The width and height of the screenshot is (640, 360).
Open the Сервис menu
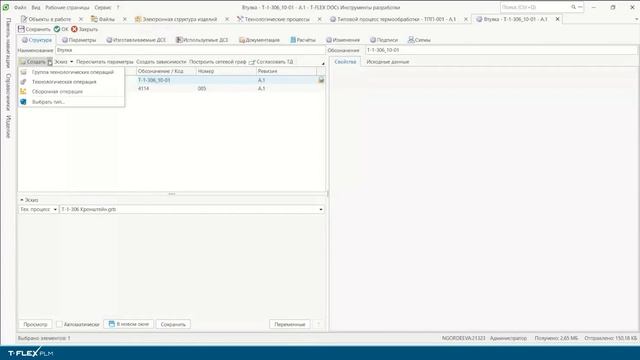[x=102, y=7]
